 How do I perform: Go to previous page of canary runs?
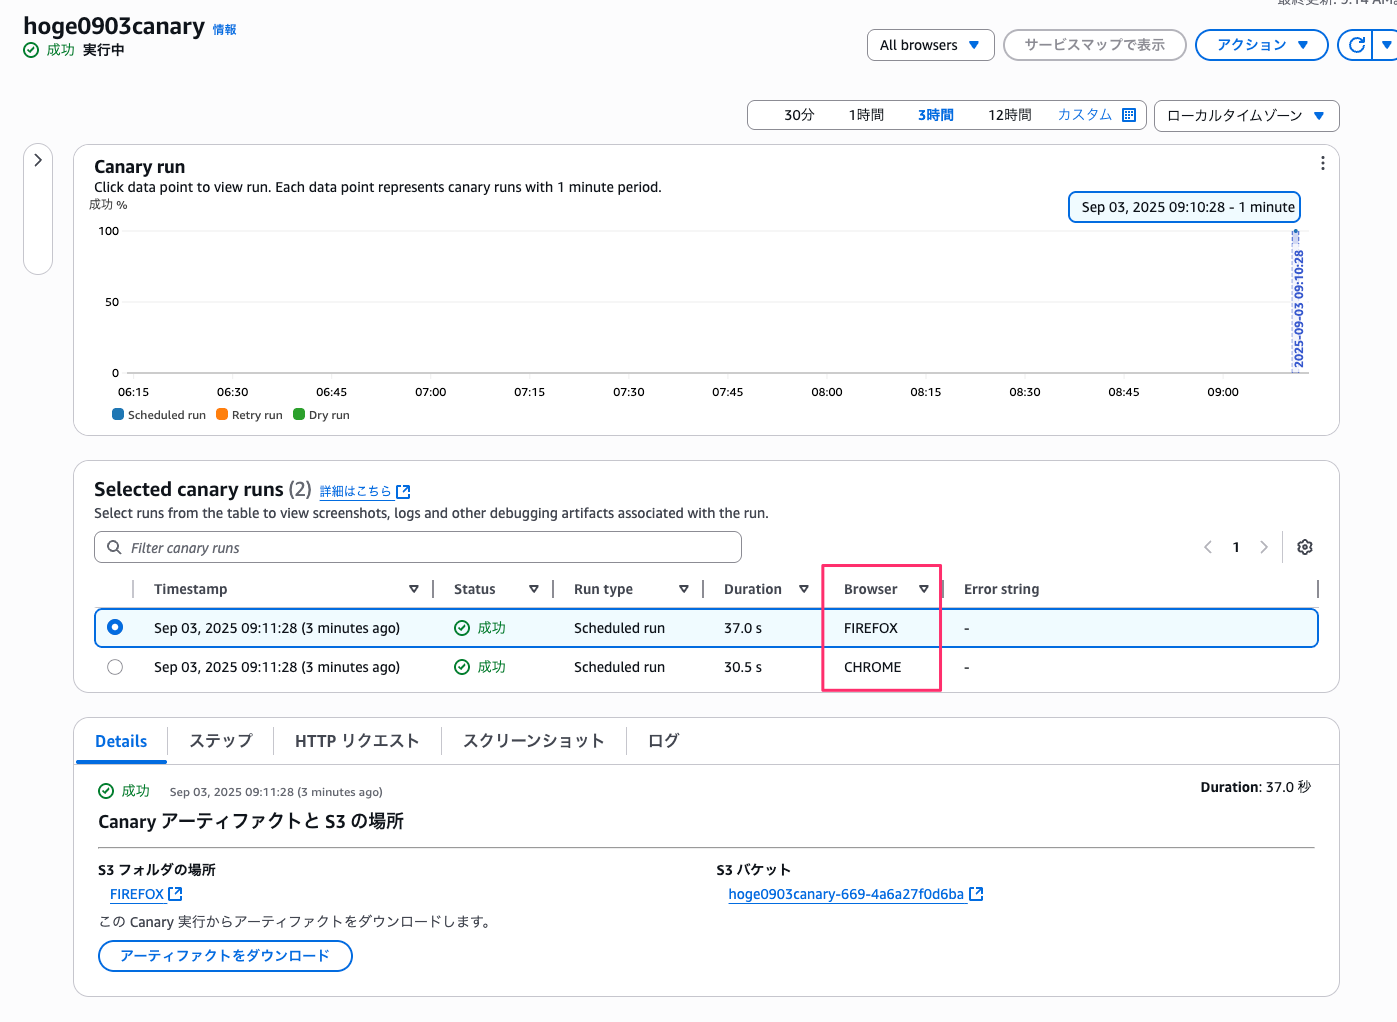coord(1208,547)
